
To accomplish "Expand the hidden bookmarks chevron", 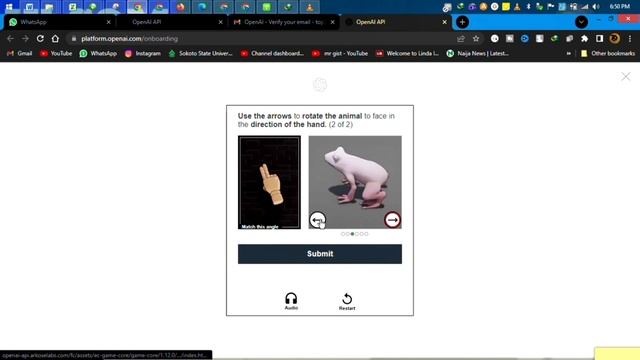I will (569, 53).
